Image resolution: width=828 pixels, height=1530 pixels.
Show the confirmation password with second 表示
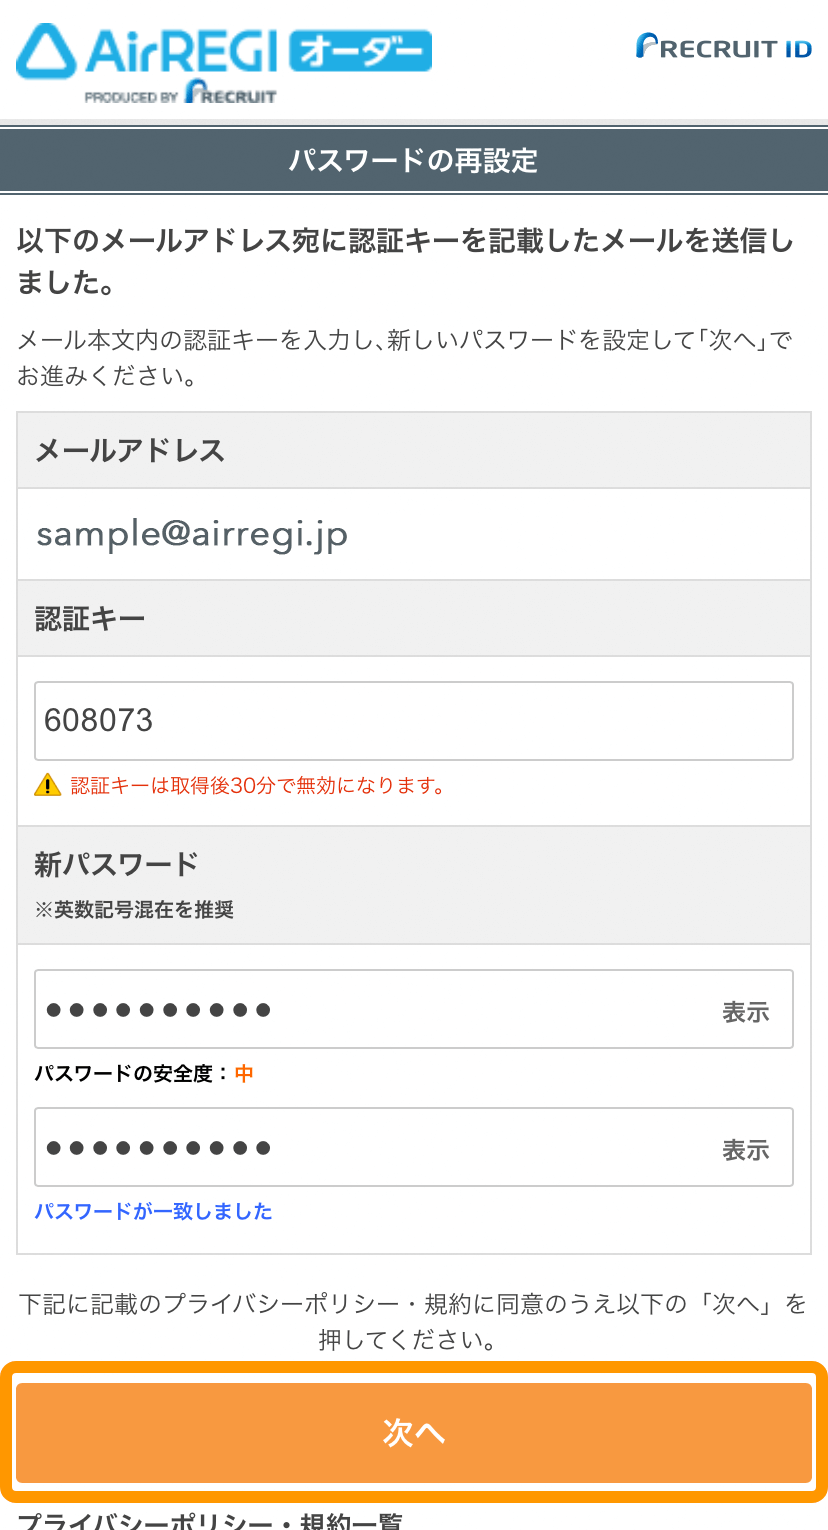745,1150
